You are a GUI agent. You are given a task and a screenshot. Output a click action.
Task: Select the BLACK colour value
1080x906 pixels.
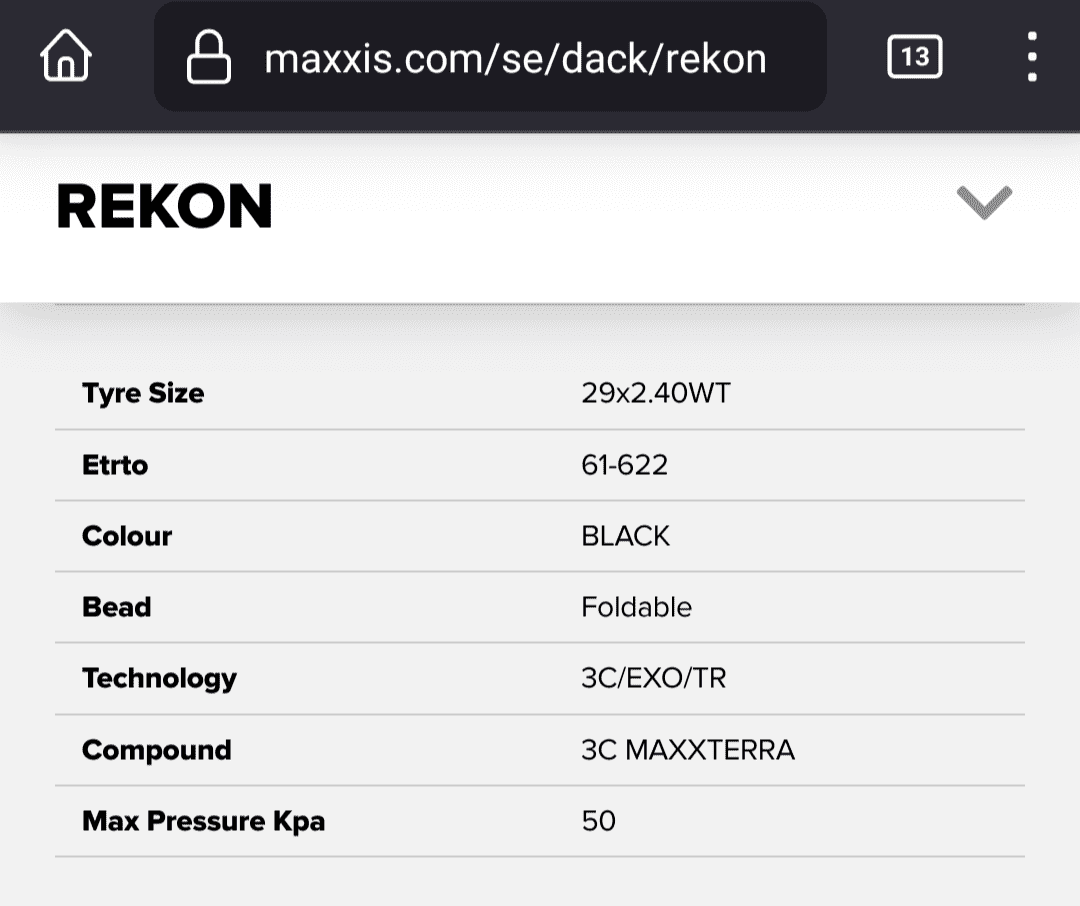click(625, 536)
